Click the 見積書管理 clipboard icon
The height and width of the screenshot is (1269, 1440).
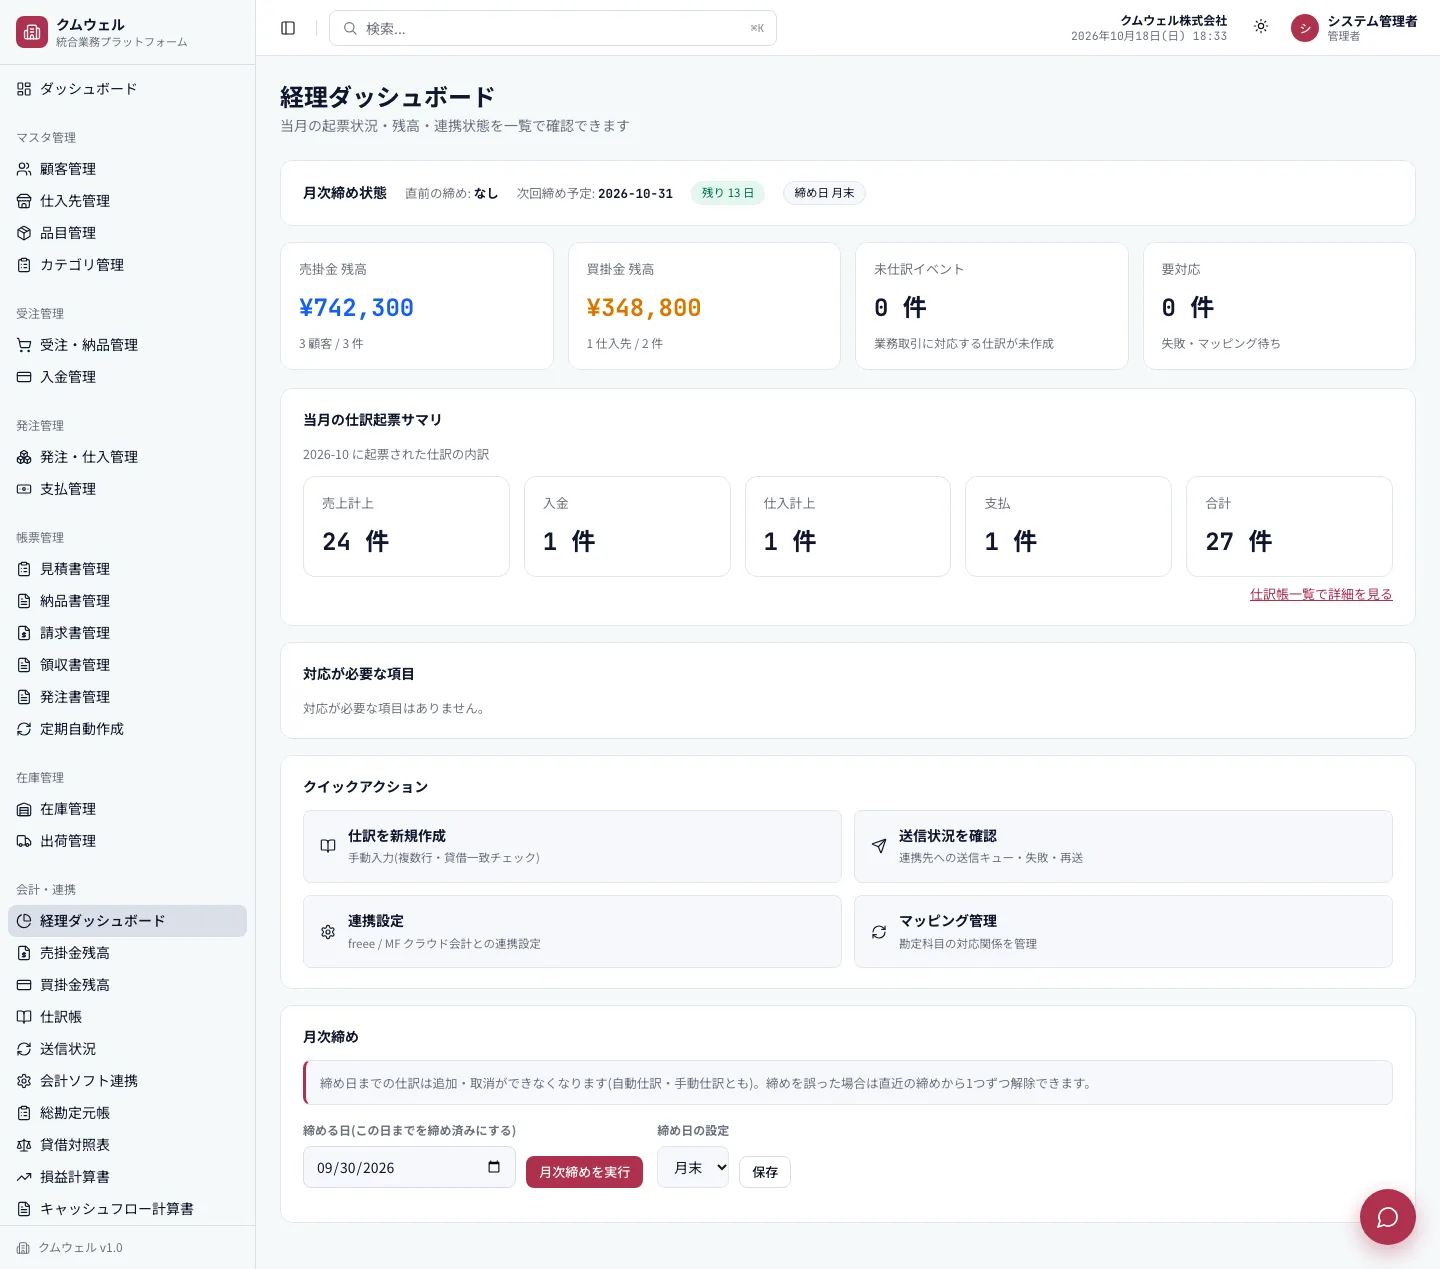coord(24,569)
